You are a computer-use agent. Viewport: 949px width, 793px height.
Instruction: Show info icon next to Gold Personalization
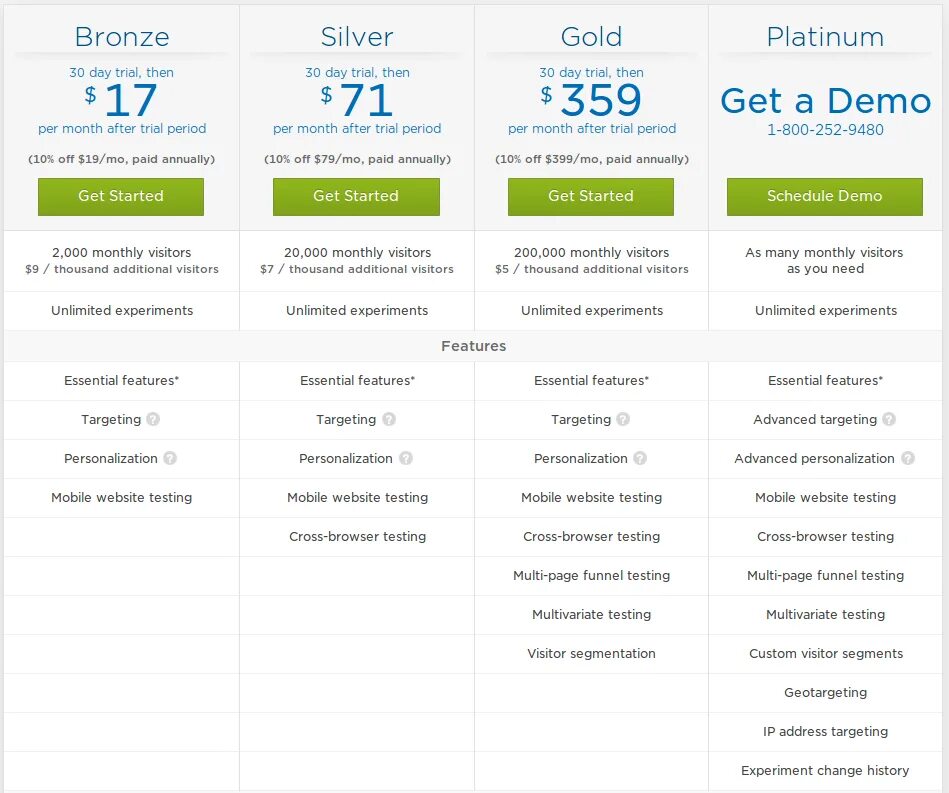640,458
